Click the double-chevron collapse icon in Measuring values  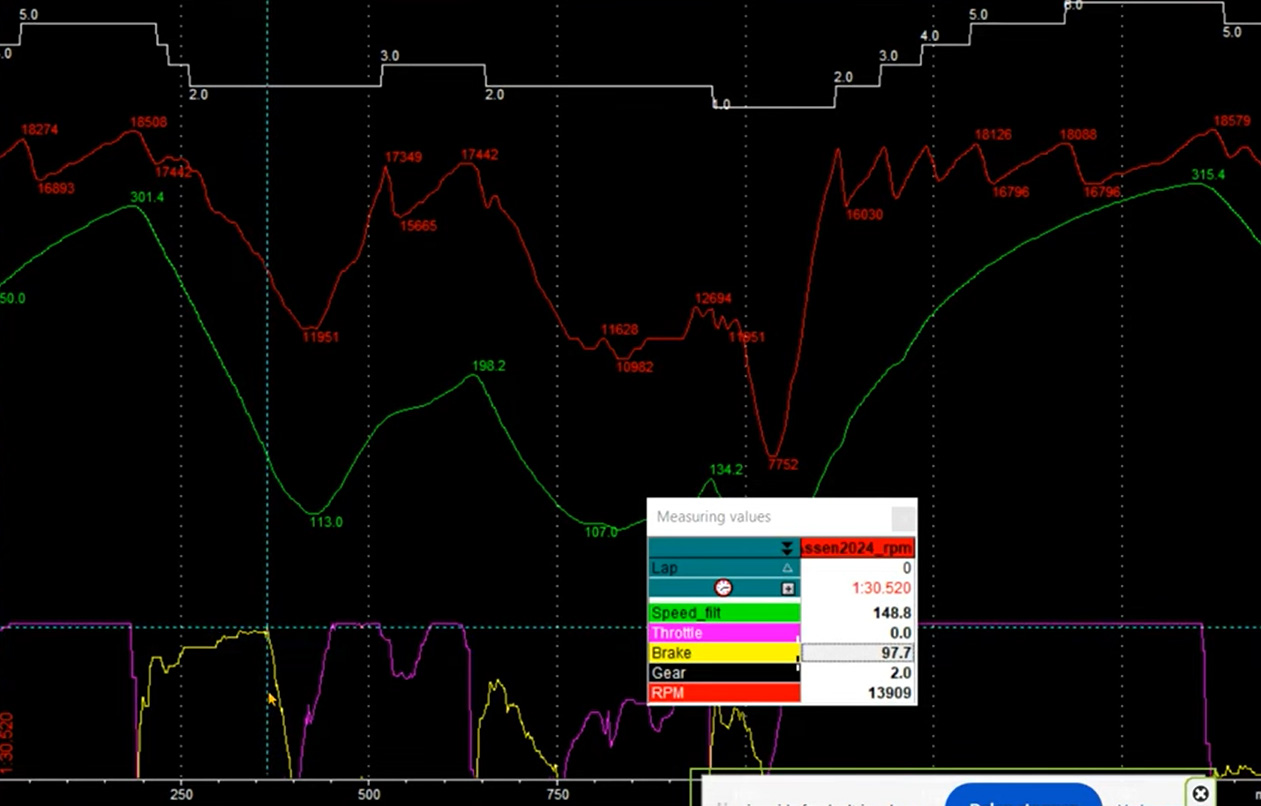(787, 548)
